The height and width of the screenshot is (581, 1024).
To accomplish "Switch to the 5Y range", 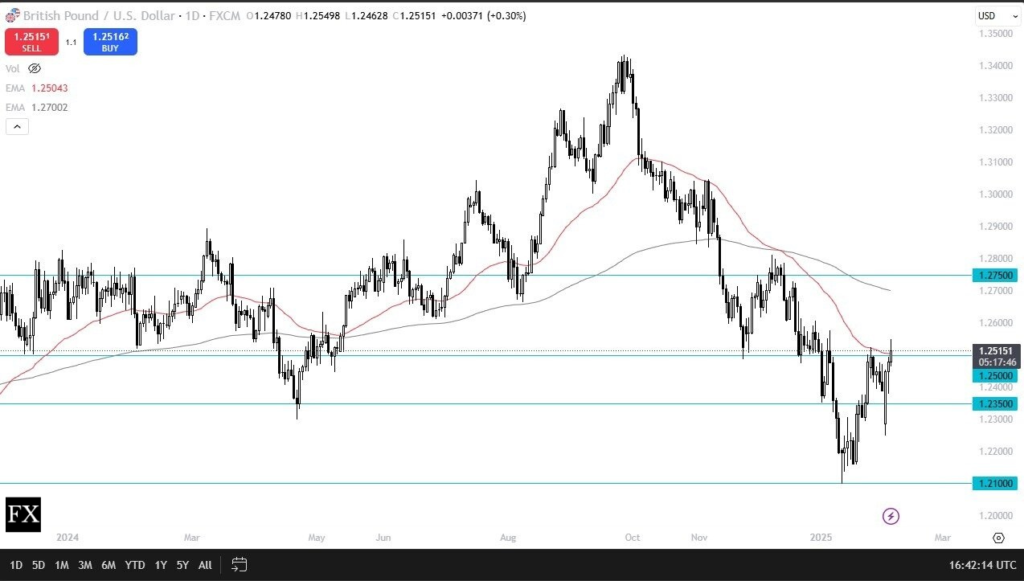I will [x=182, y=565].
